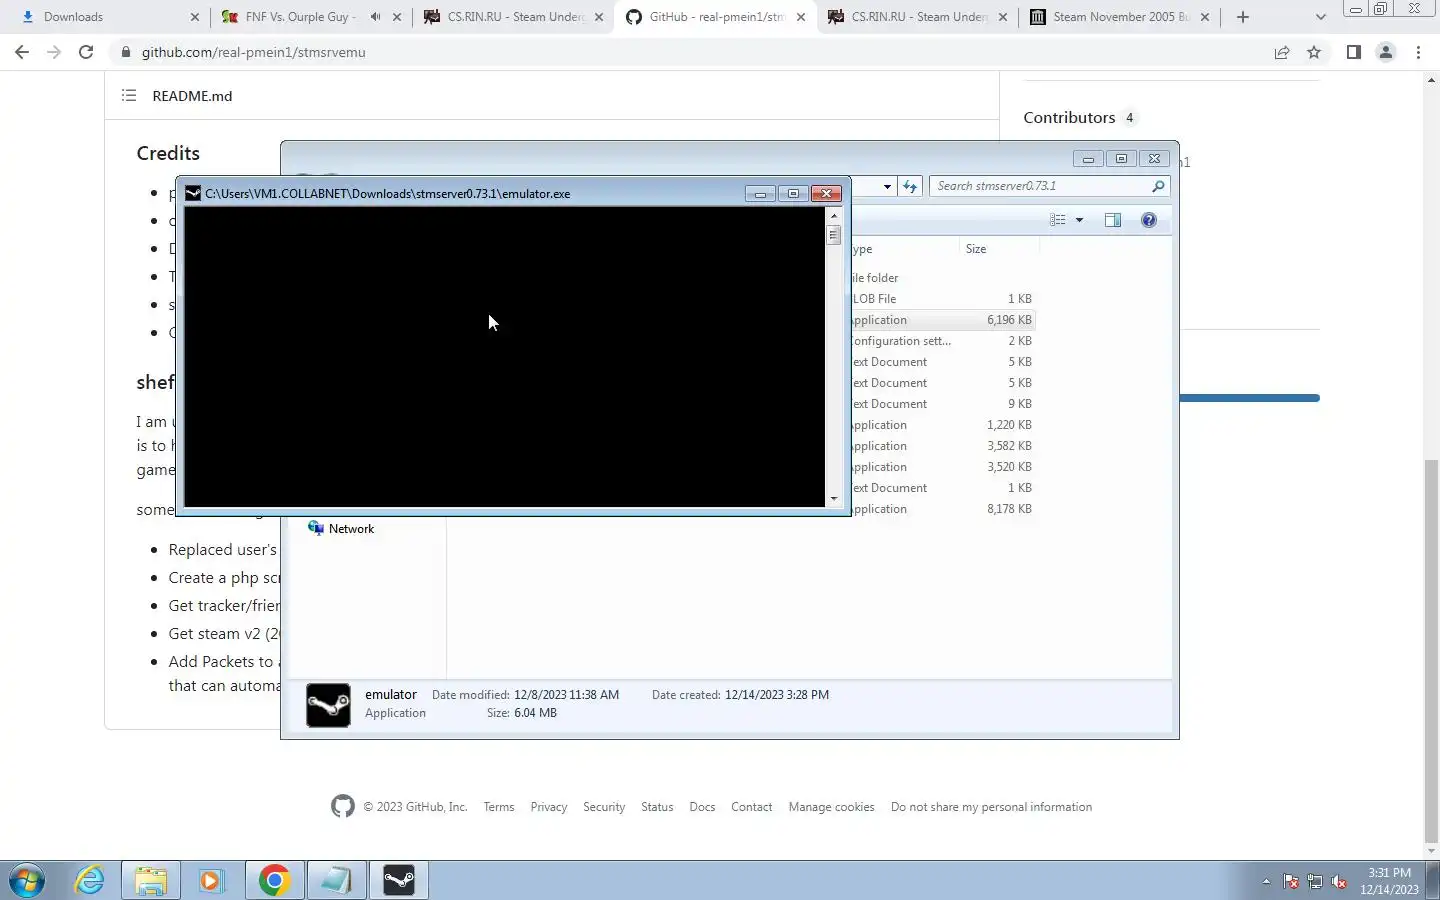Open Chrome side panel

click(1353, 52)
